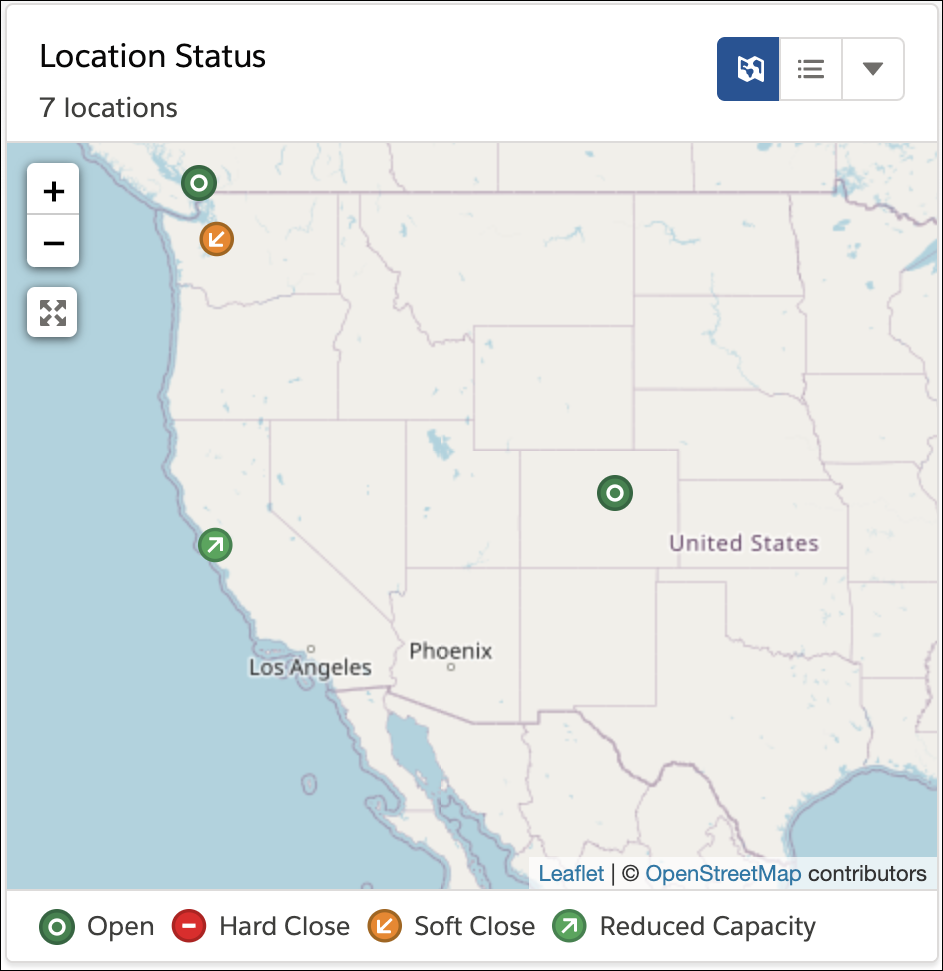Viewport: 943px width, 971px height.
Task: Select the orange Soft Close marker near Seattle
Action: coord(217,239)
